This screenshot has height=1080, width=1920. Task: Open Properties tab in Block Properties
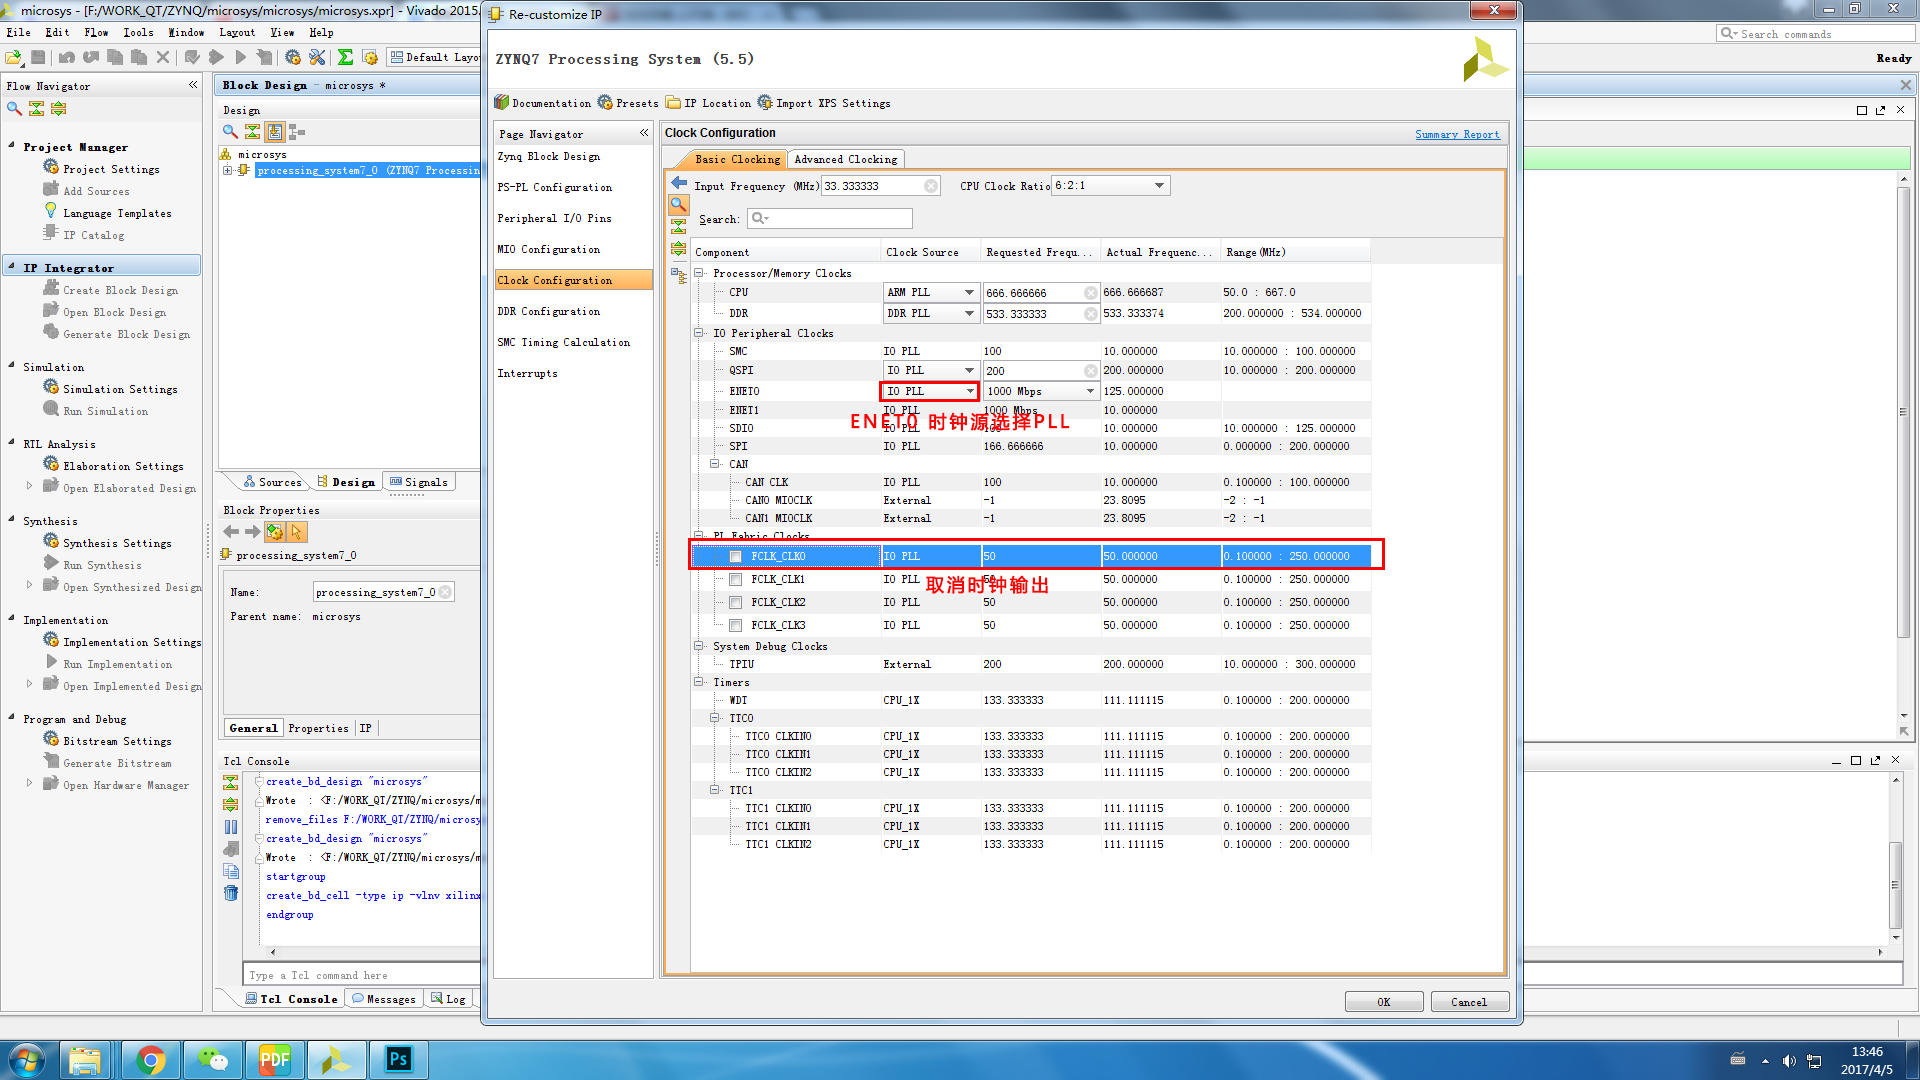point(319,728)
